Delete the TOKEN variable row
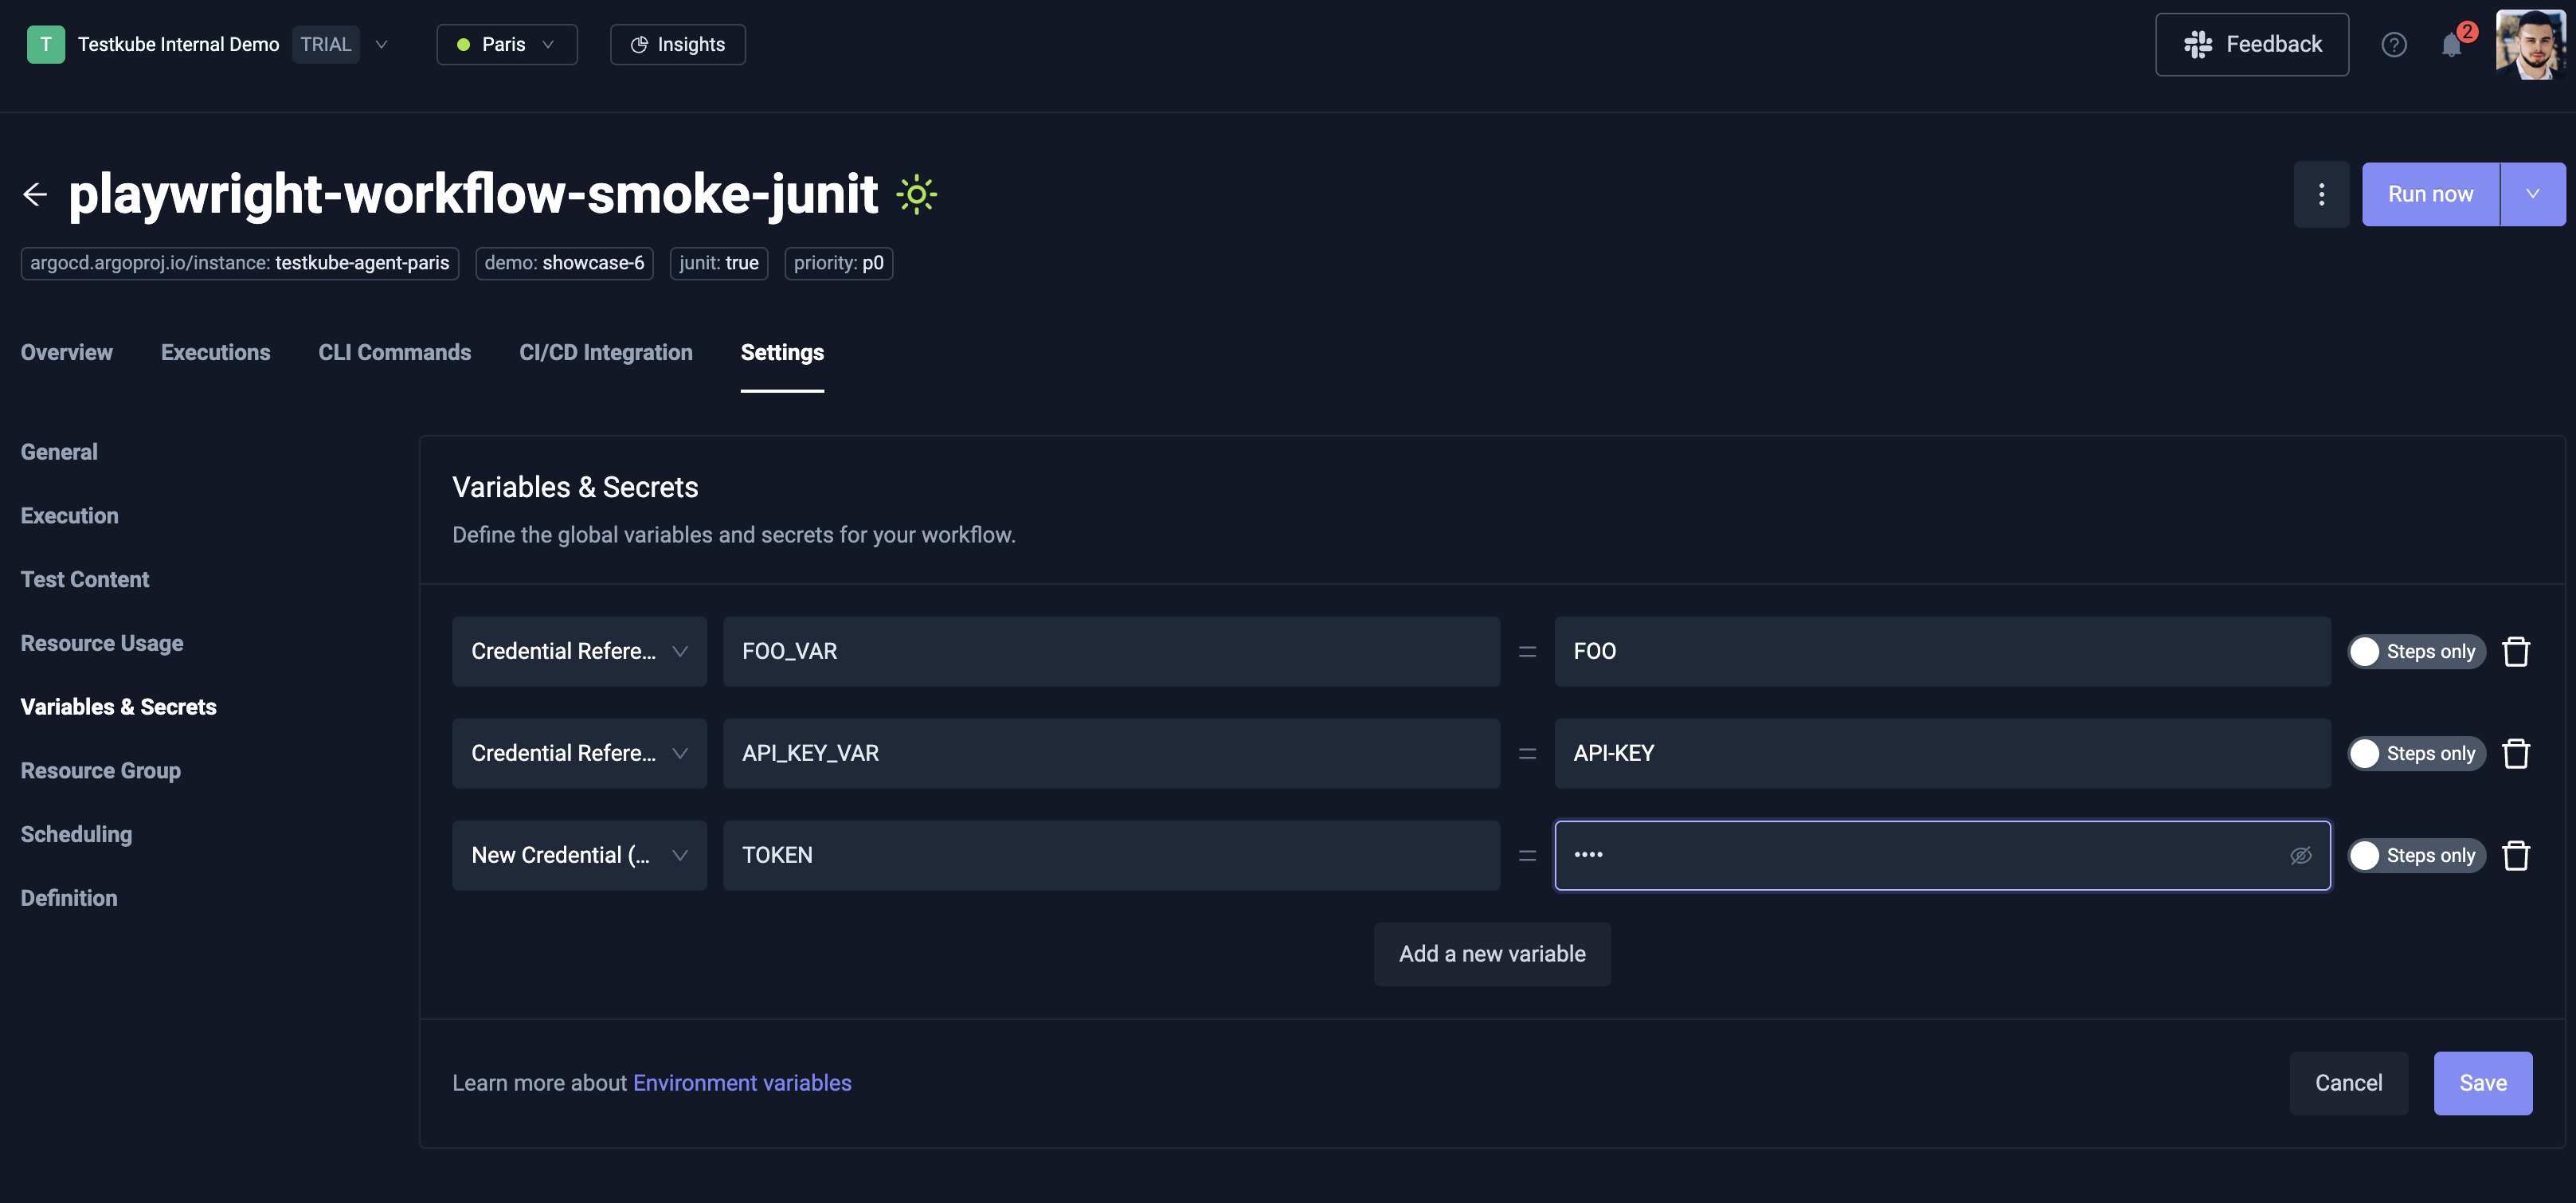This screenshot has height=1203, width=2576. [2516, 856]
